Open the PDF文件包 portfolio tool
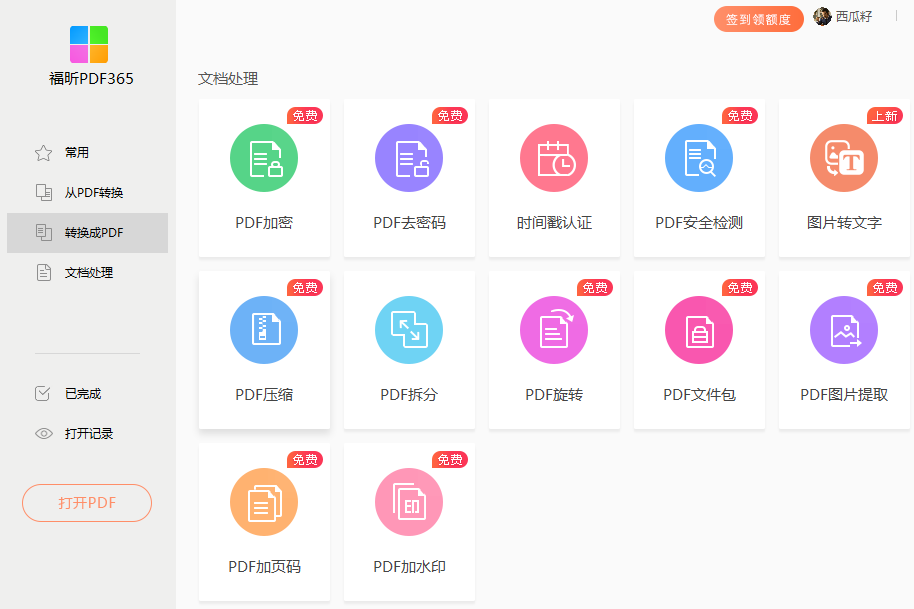The image size is (914, 609). point(699,350)
